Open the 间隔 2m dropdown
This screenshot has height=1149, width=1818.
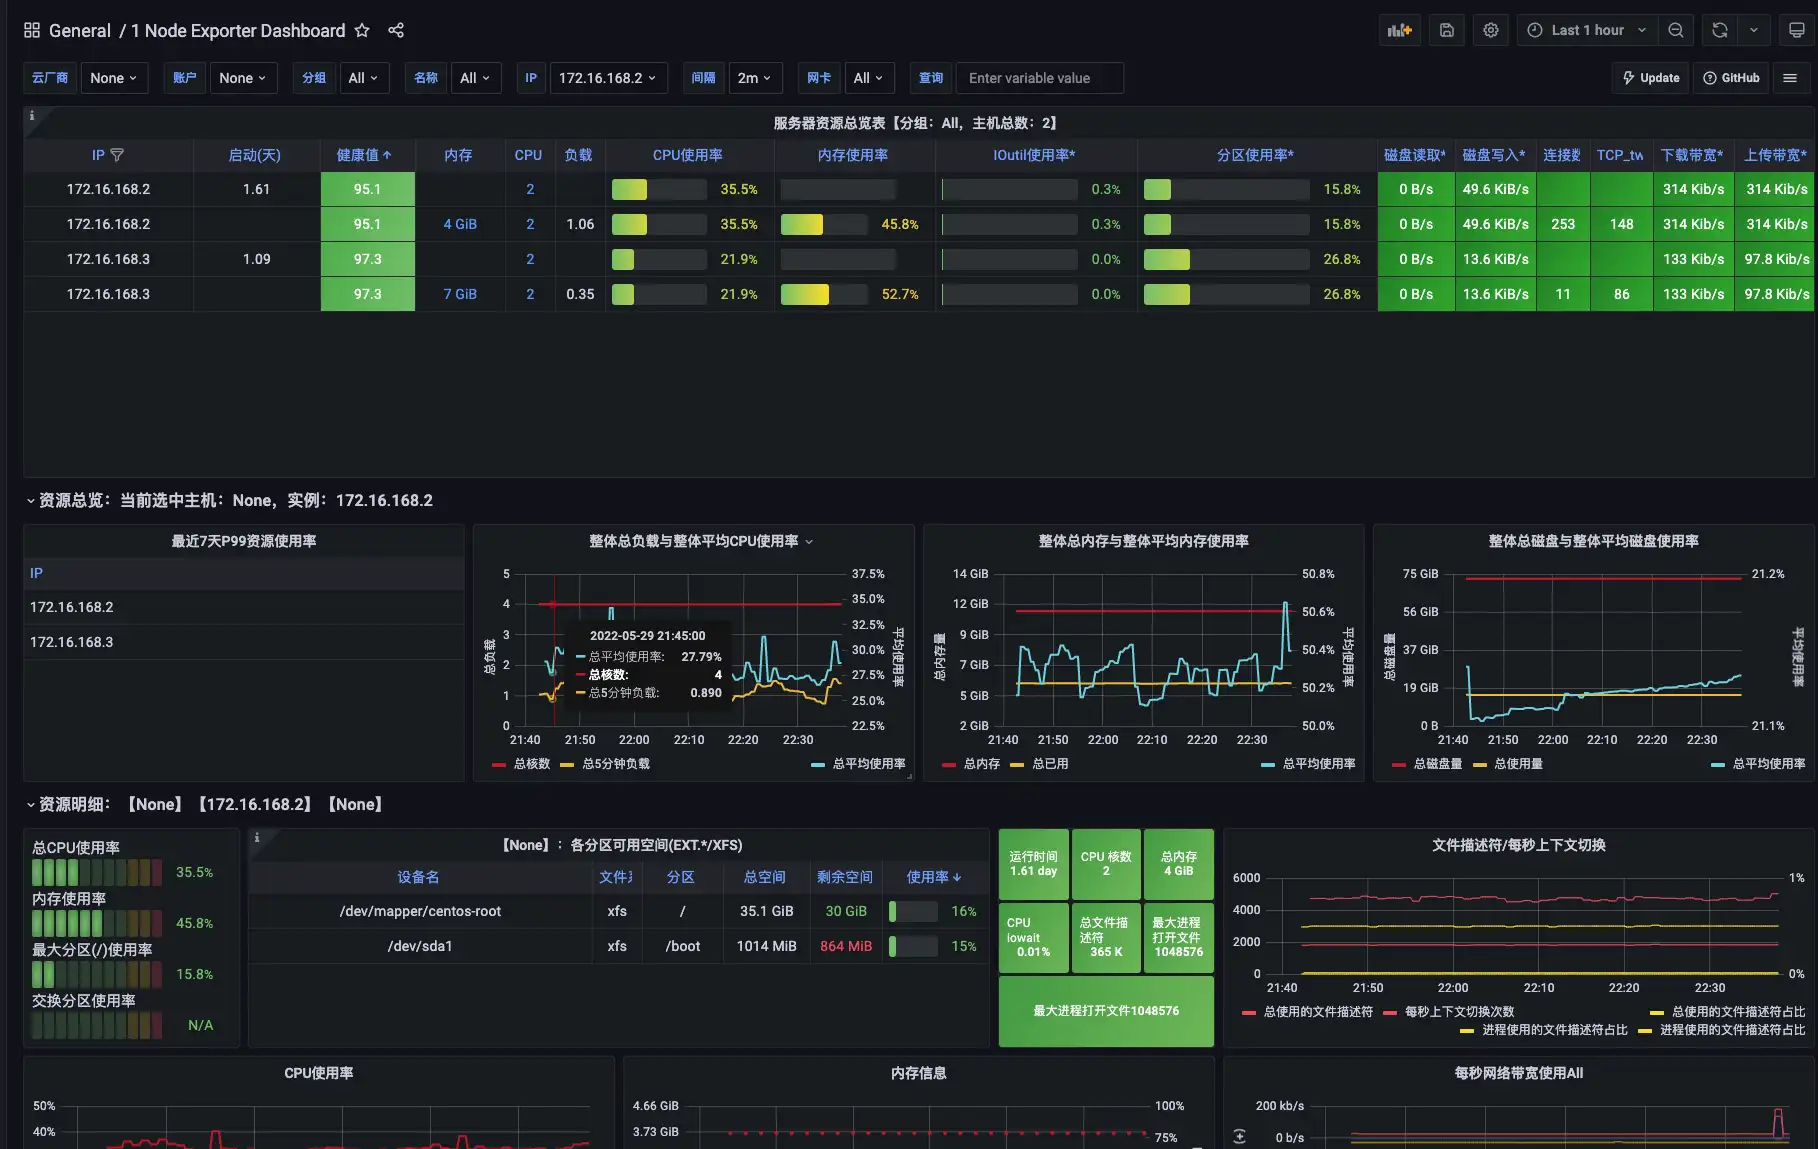(x=755, y=78)
